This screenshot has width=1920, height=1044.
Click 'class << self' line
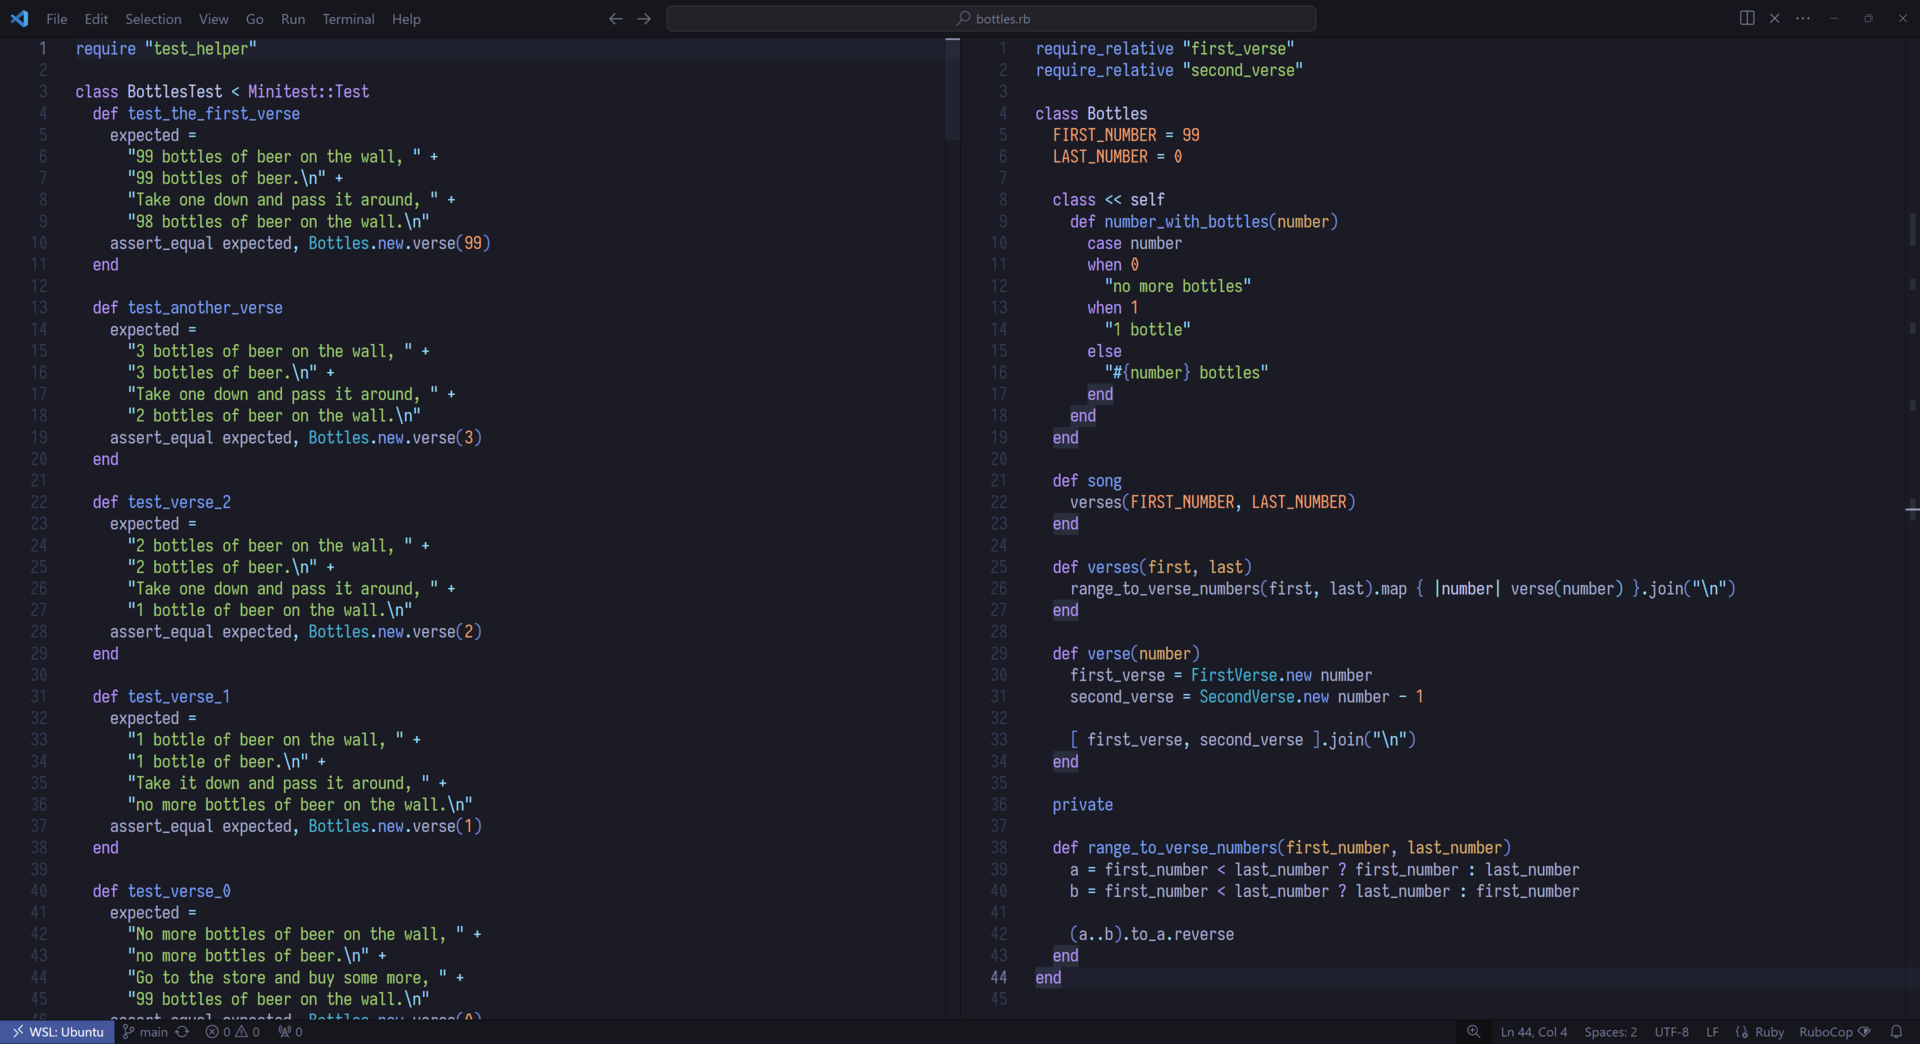1108,200
